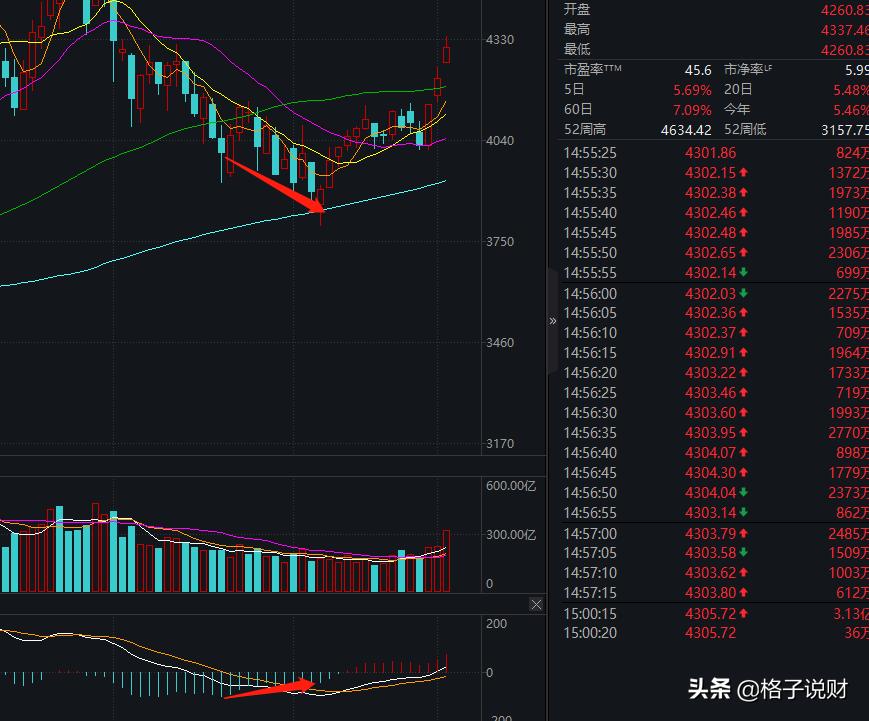Click the red arrow annotation on the chart
This screenshot has width=869, height=721.
coord(275,185)
